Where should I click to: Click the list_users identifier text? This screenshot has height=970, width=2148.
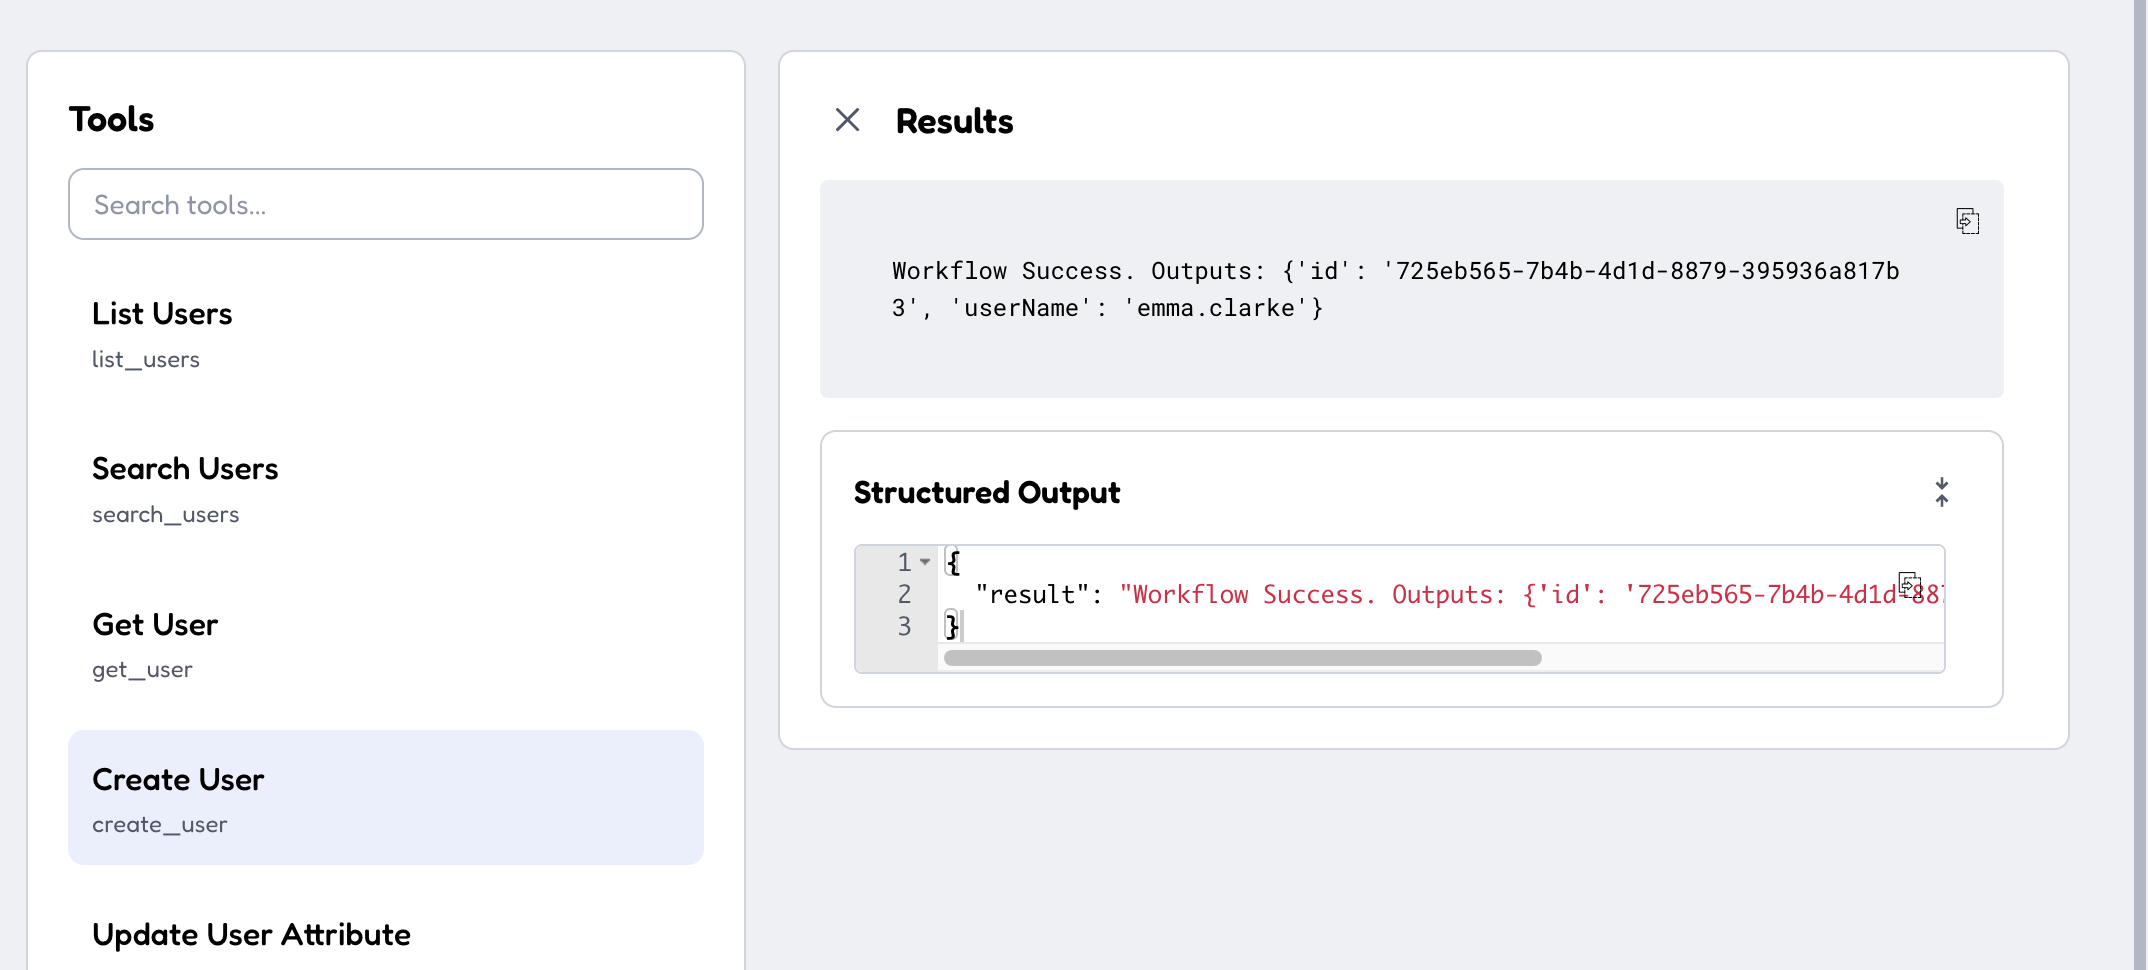click(x=146, y=359)
